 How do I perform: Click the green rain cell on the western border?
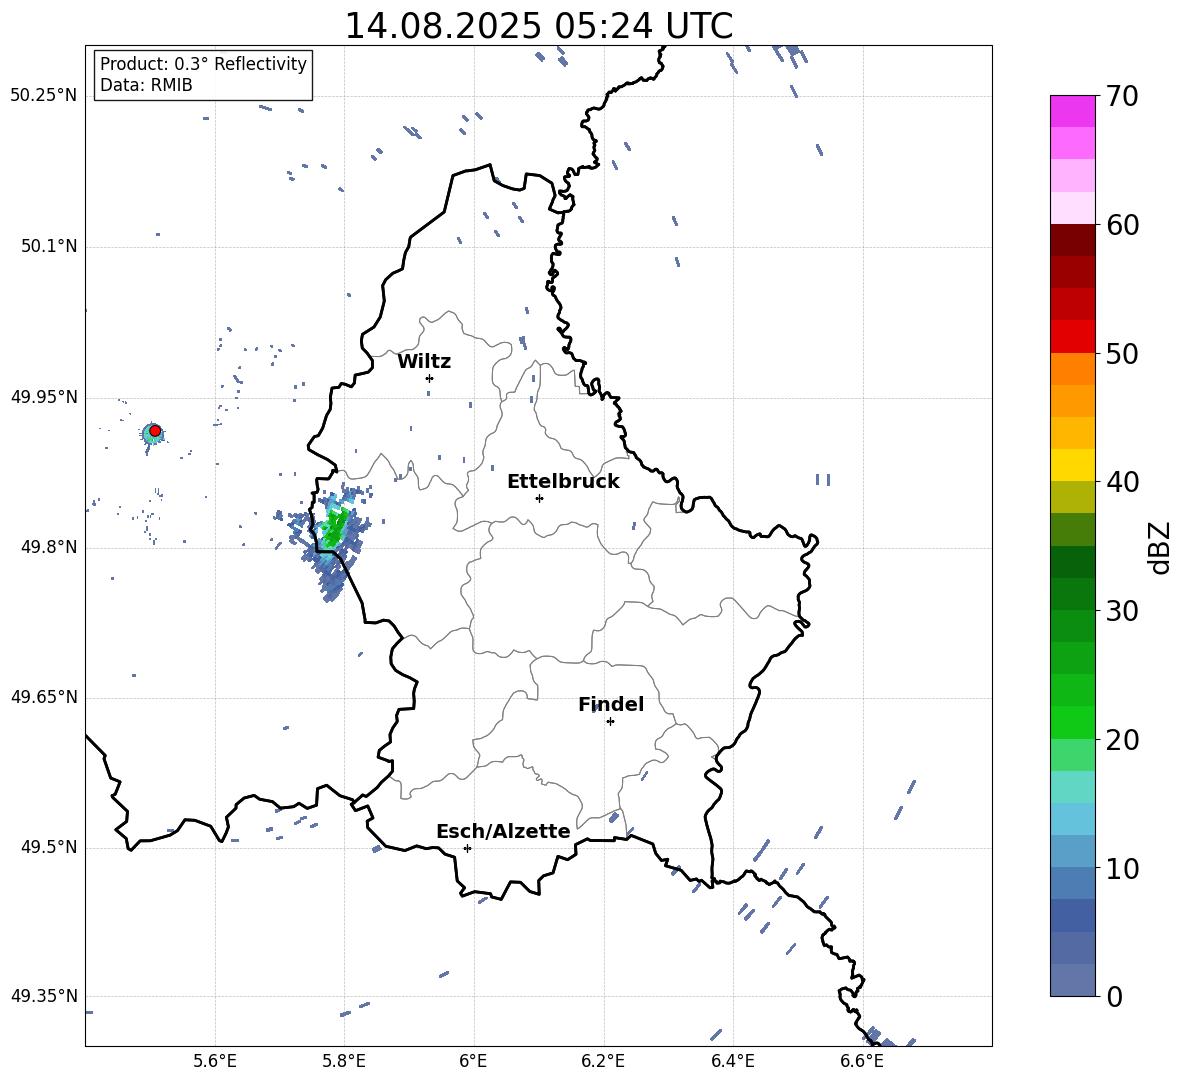click(334, 528)
